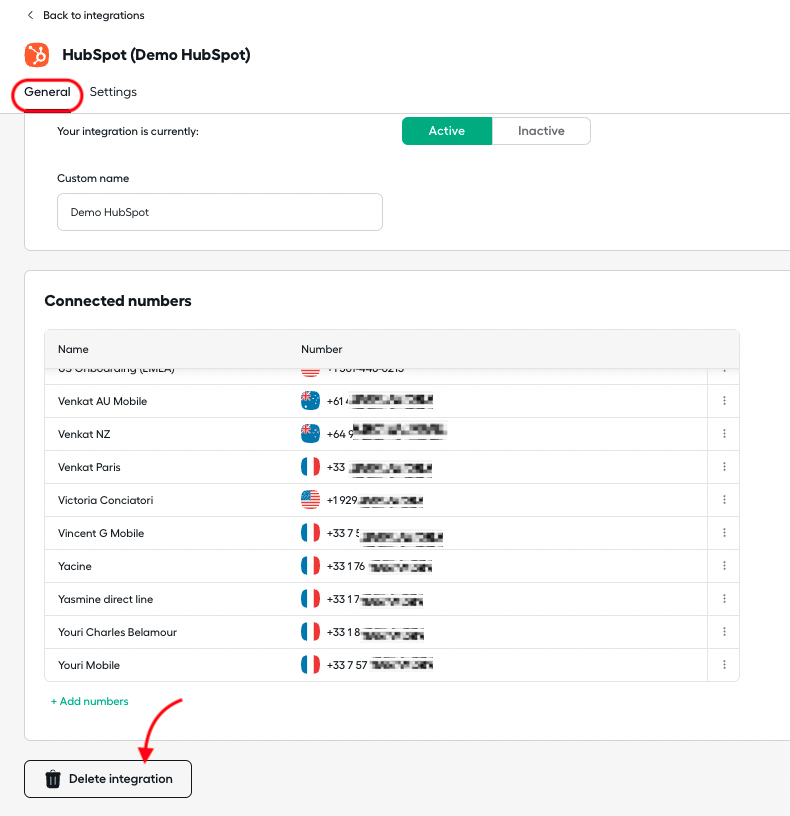Click the French flag on Yasmine direct line
The image size is (790, 816).
[x=310, y=599]
